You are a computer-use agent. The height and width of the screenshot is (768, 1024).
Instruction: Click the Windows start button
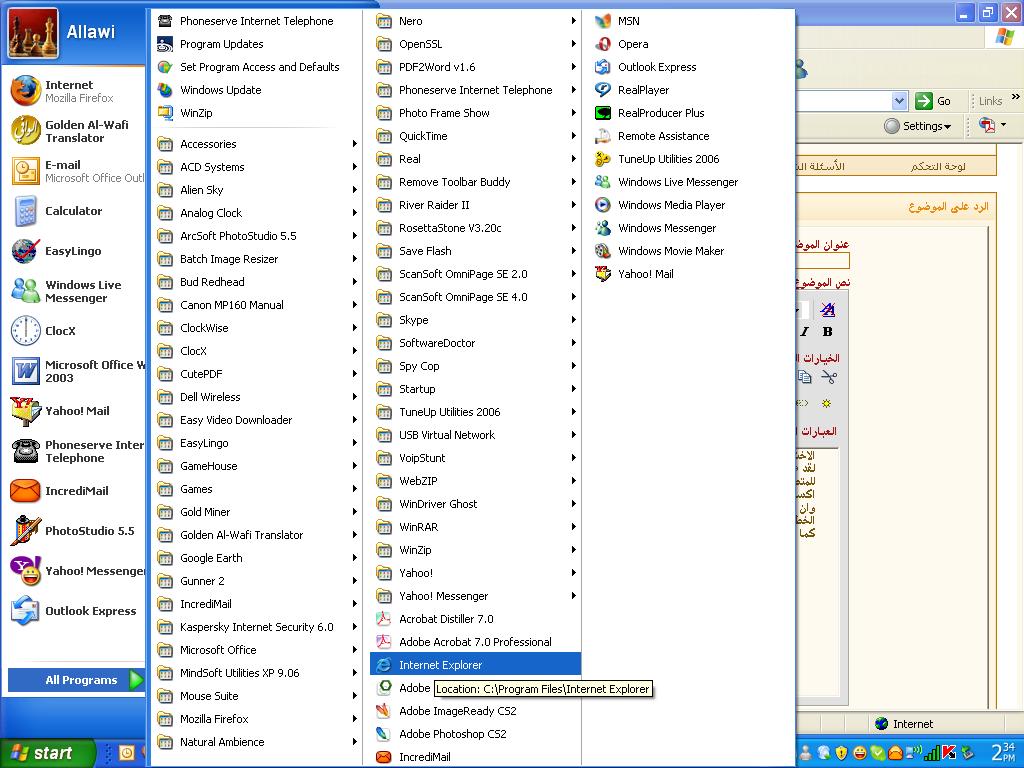click(x=42, y=753)
